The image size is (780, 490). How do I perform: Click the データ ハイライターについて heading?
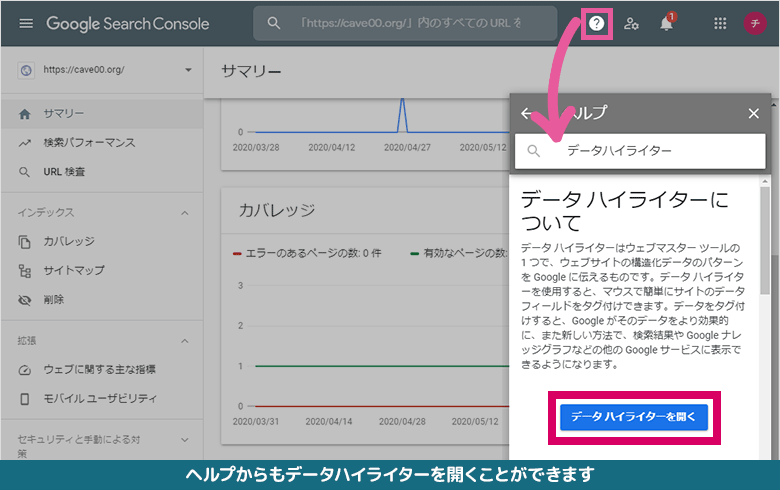(x=624, y=211)
